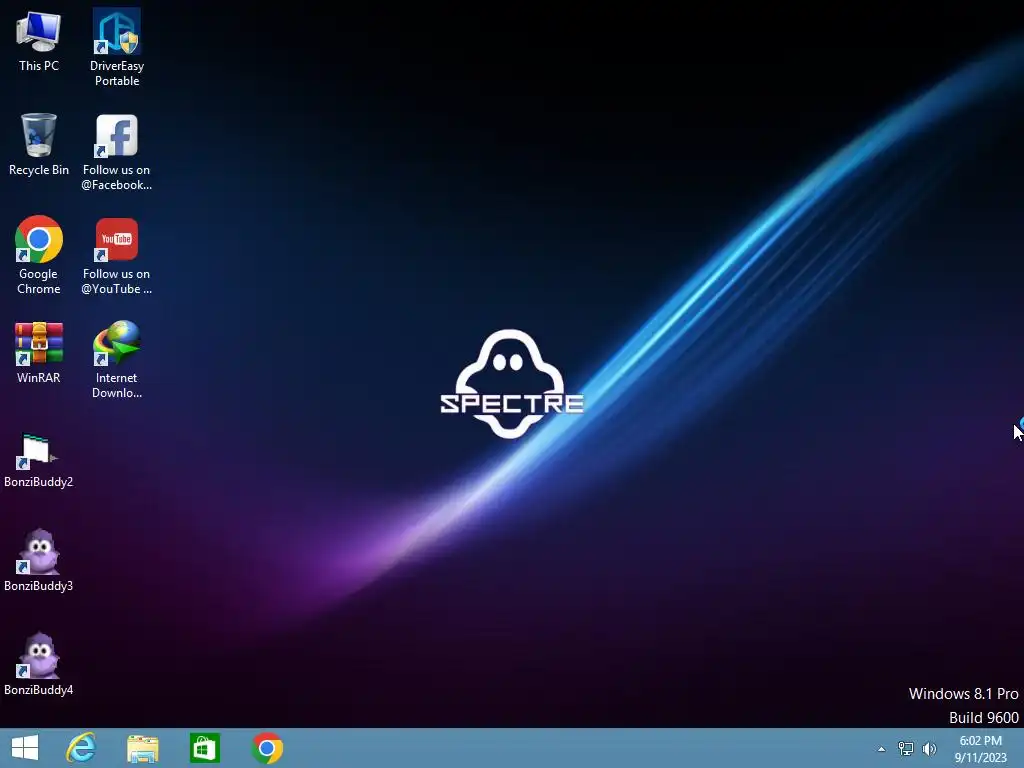Launch Internet Explorer from taskbar
Viewport: 1024px width, 768px height.
[81, 748]
